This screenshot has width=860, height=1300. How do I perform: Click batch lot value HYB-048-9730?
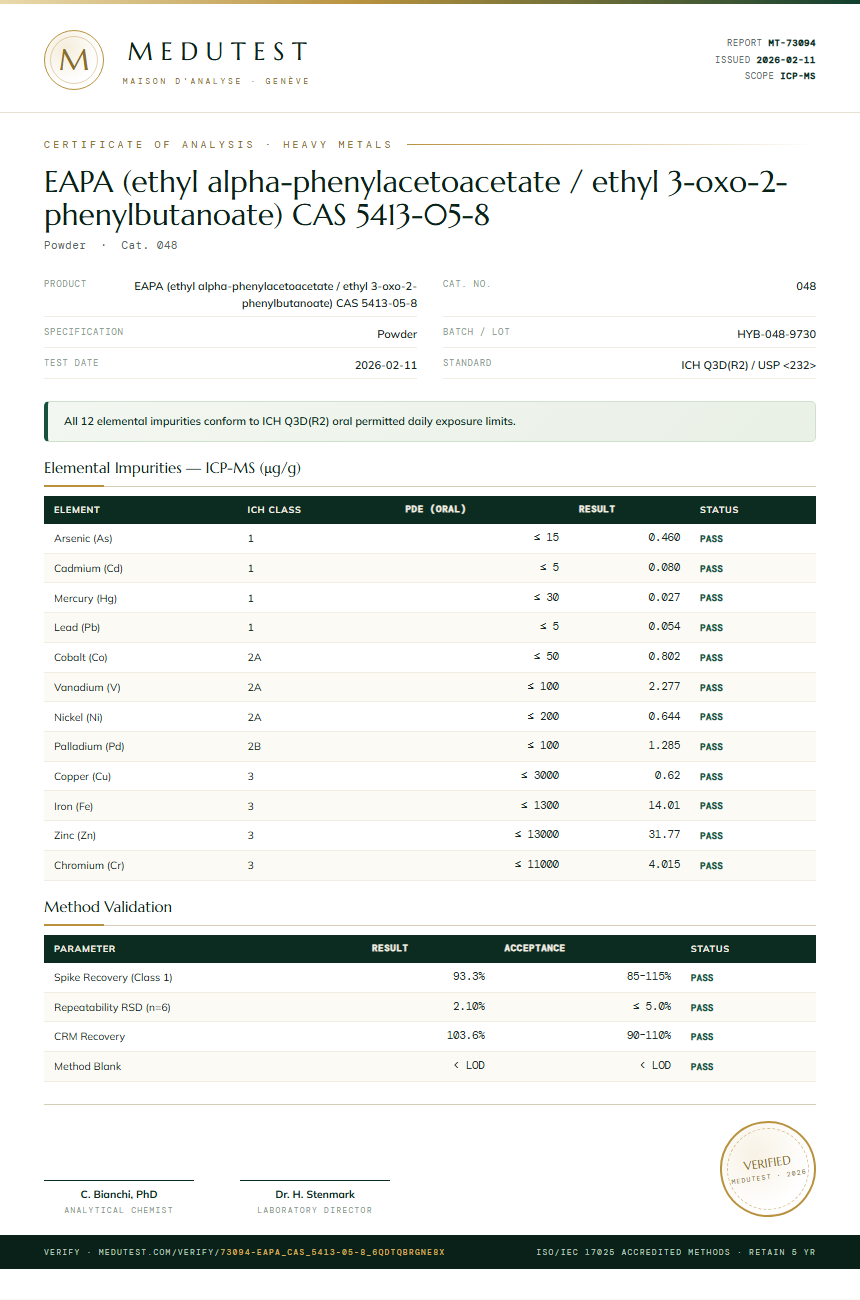point(776,335)
